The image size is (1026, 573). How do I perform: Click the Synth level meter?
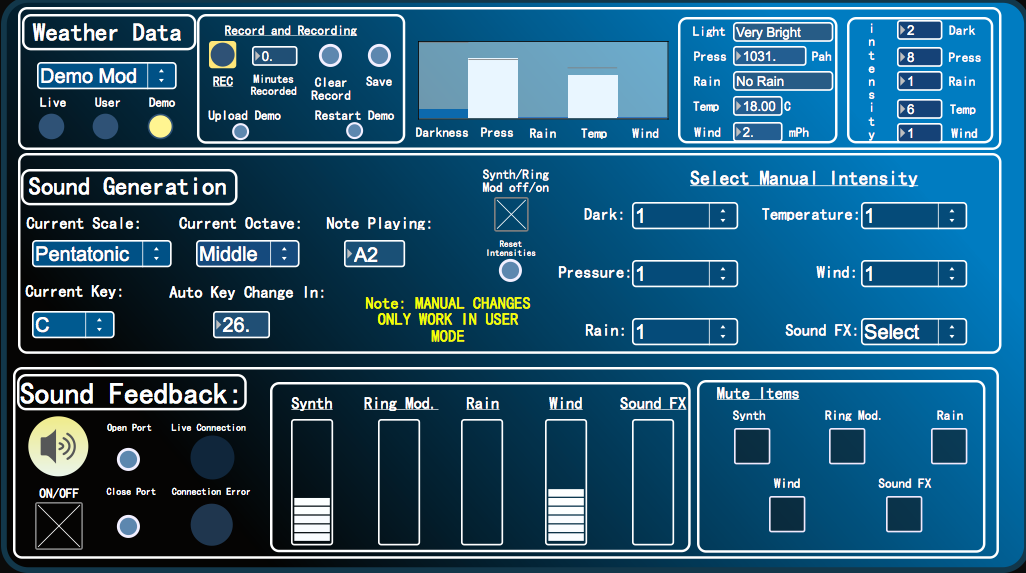tap(312, 482)
